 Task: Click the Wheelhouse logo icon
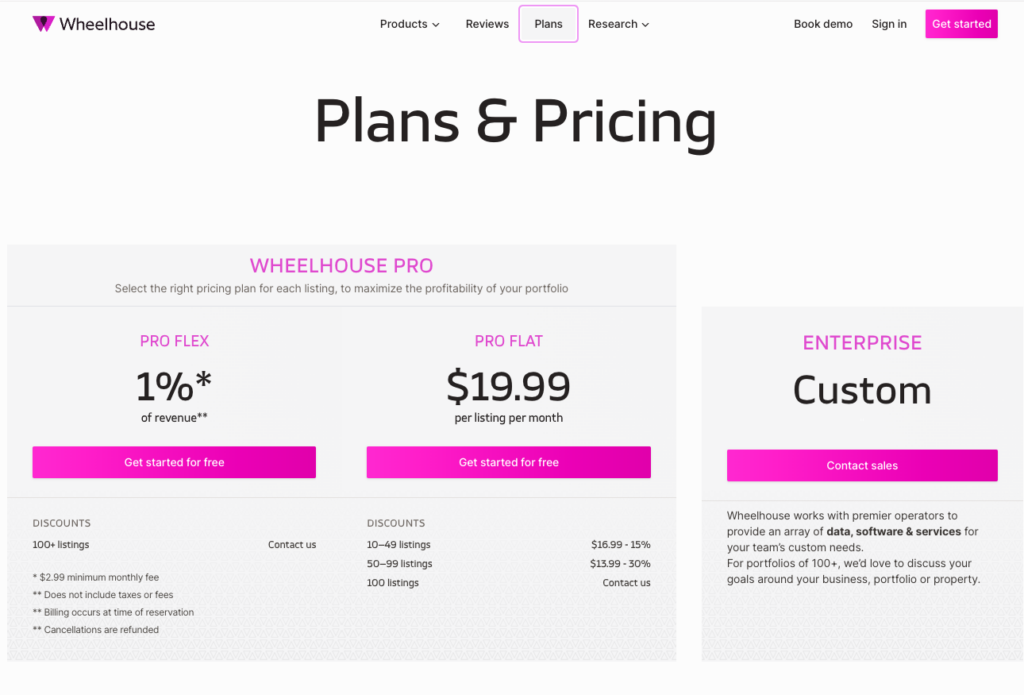click(43, 24)
